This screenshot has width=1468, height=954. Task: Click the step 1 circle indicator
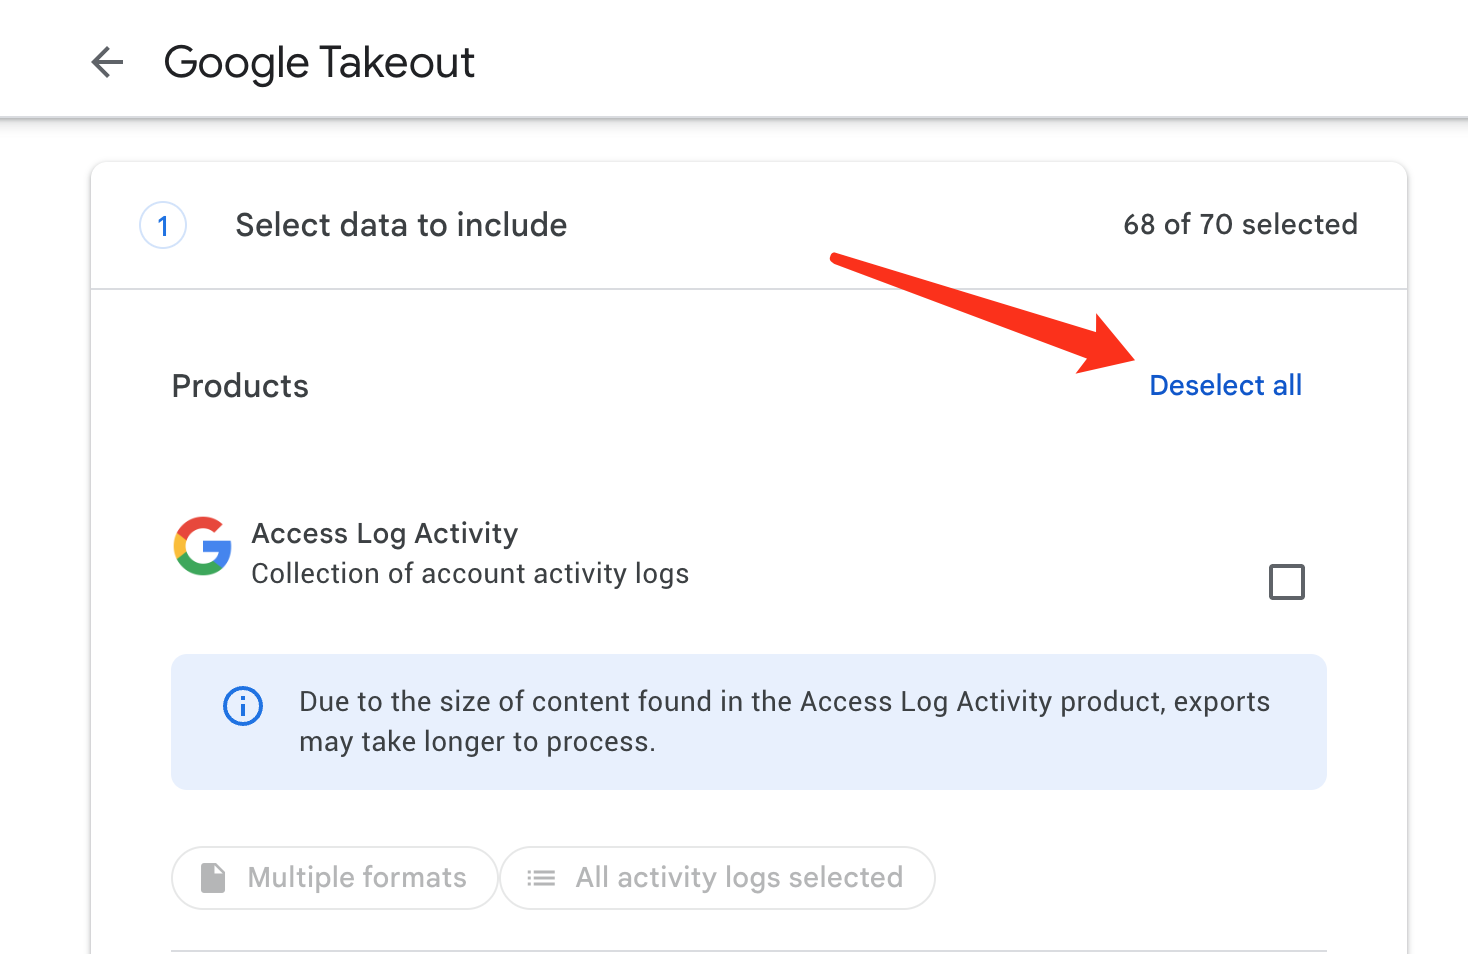point(163,225)
